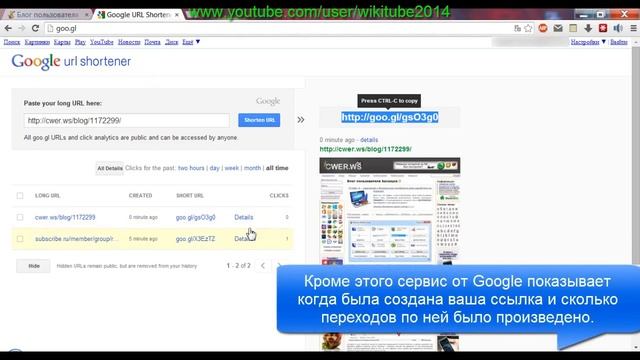Open Карты in the Google bar
The image size is (640, 360).
62,42
